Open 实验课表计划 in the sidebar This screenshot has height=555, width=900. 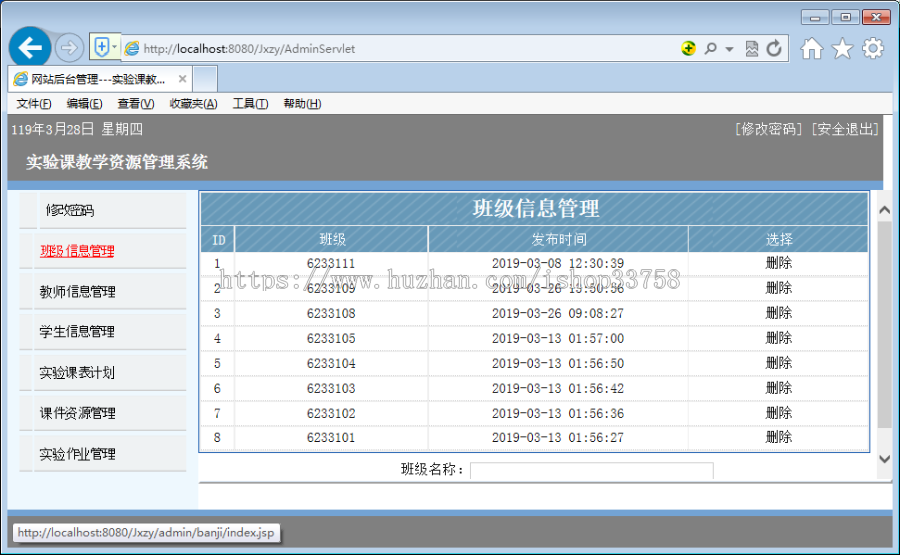[x=77, y=372]
